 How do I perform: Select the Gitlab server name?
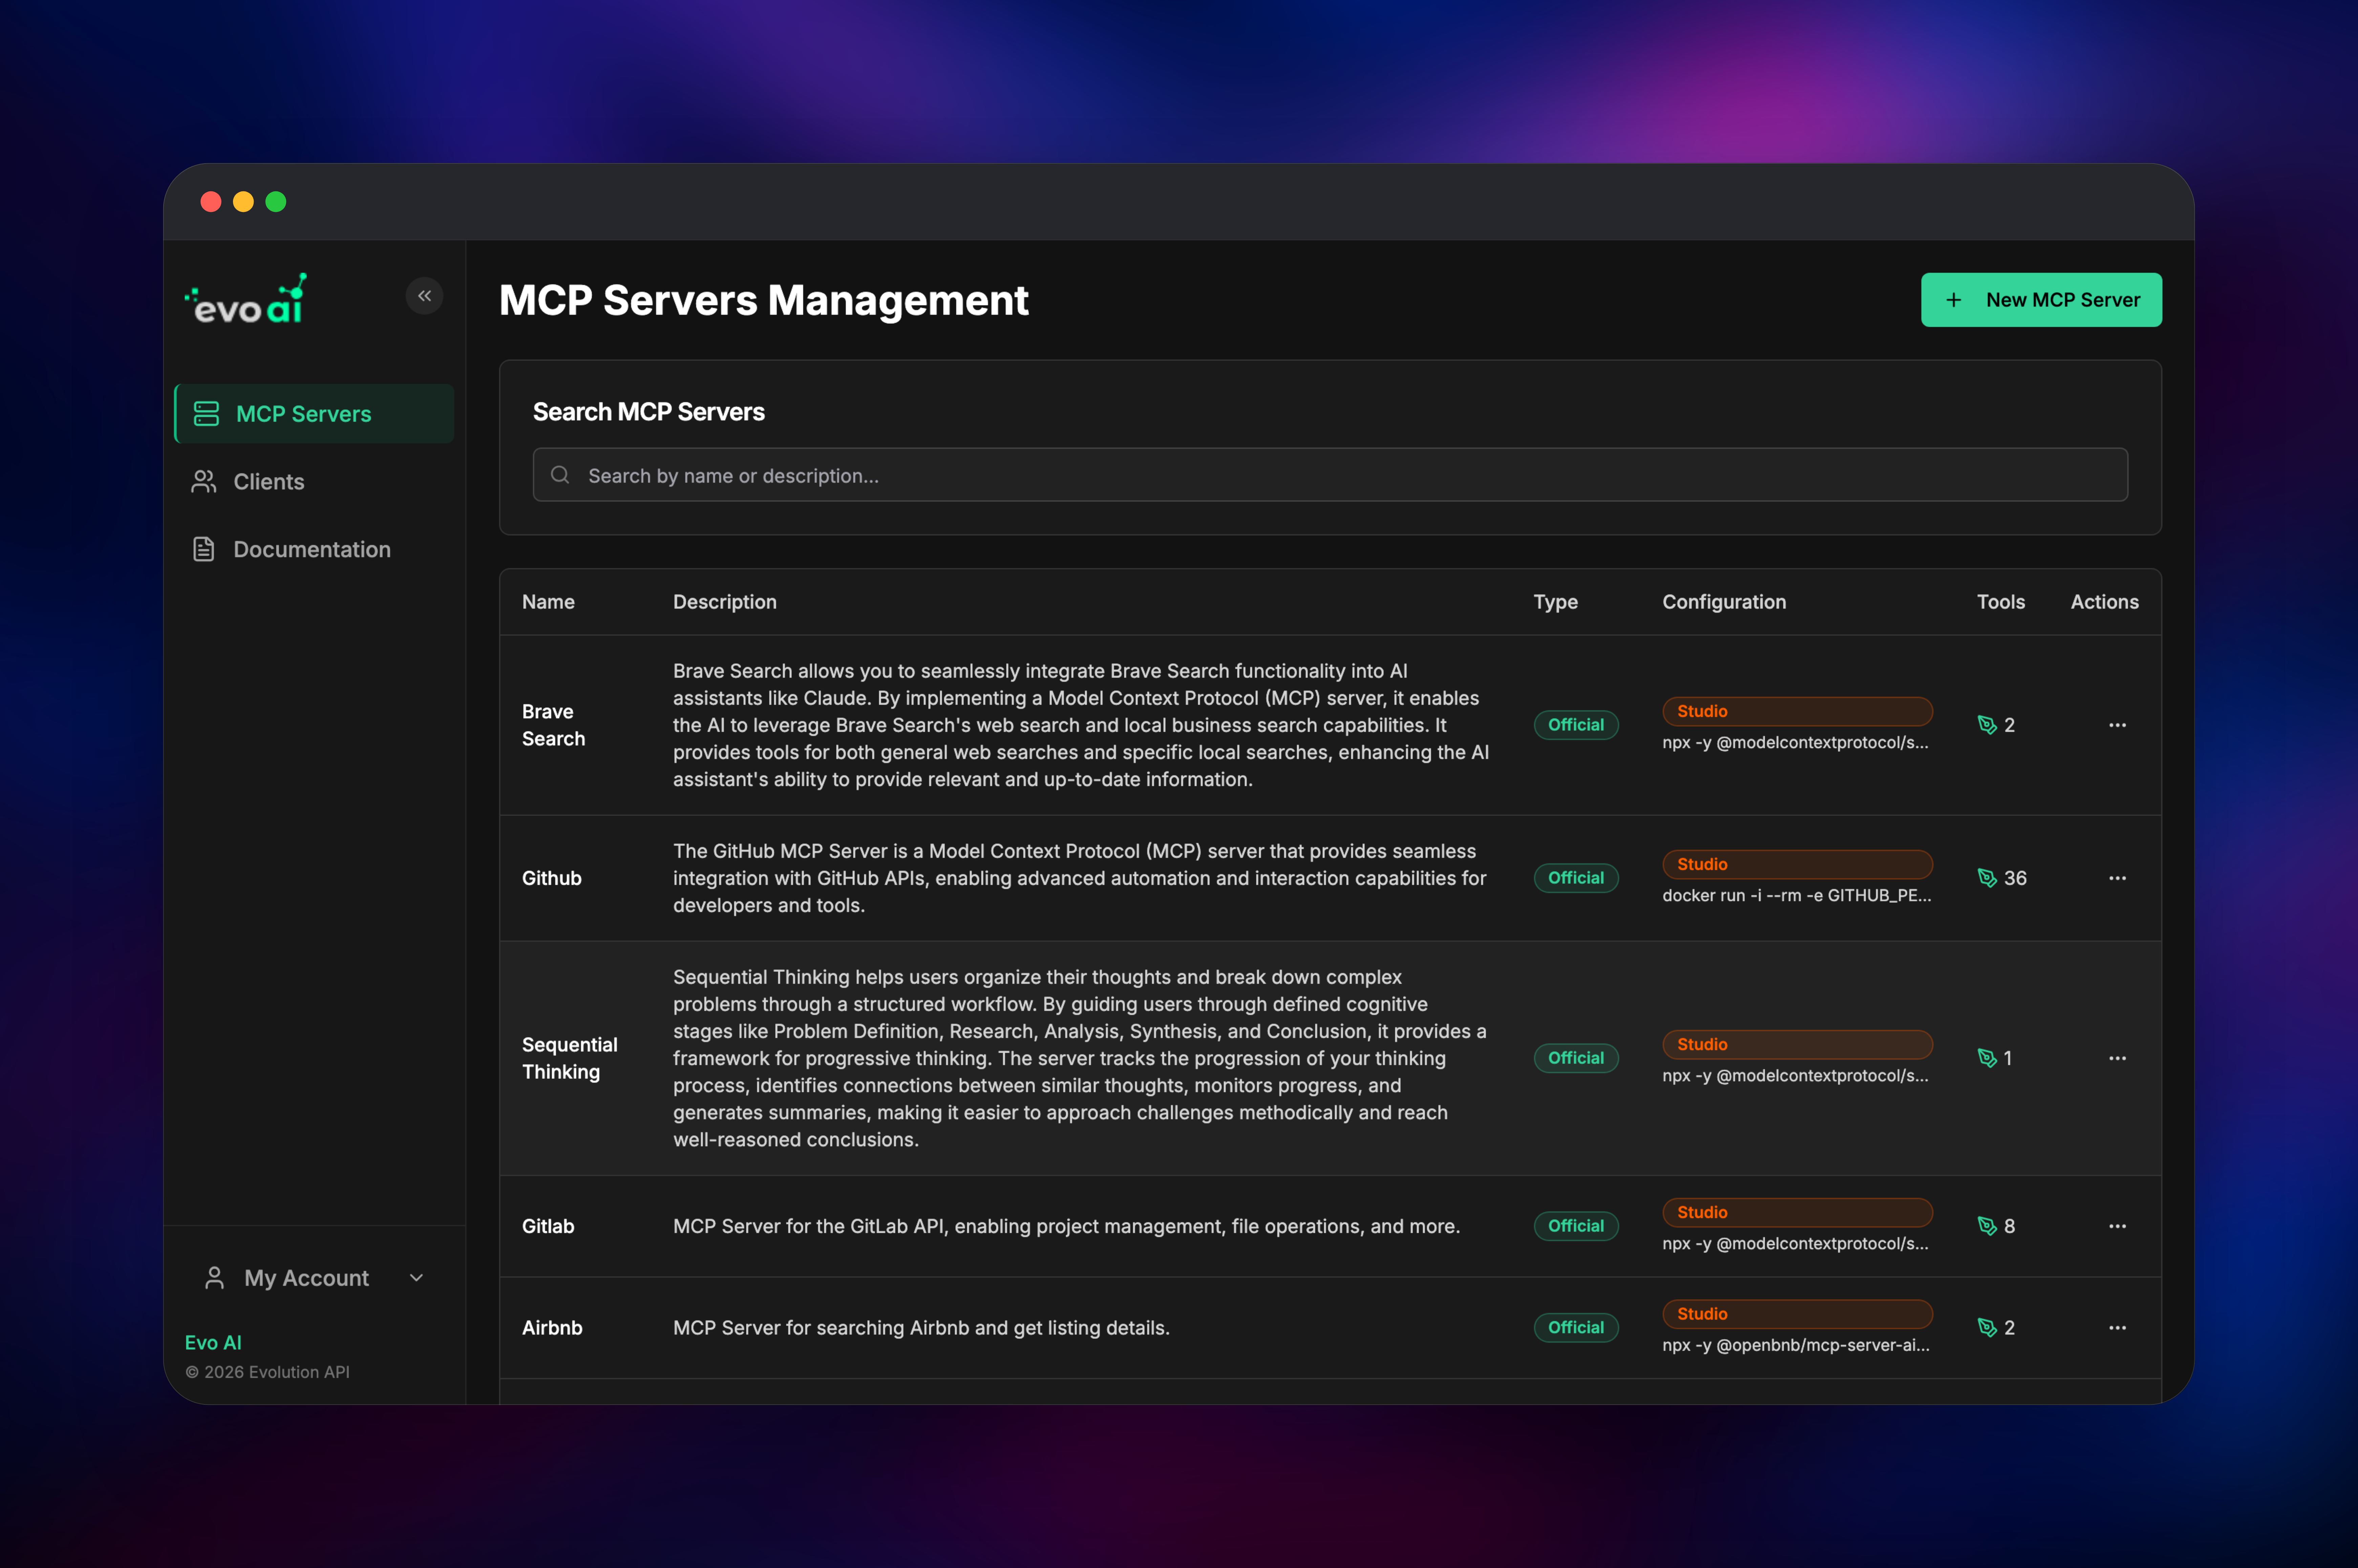[548, 1226]
